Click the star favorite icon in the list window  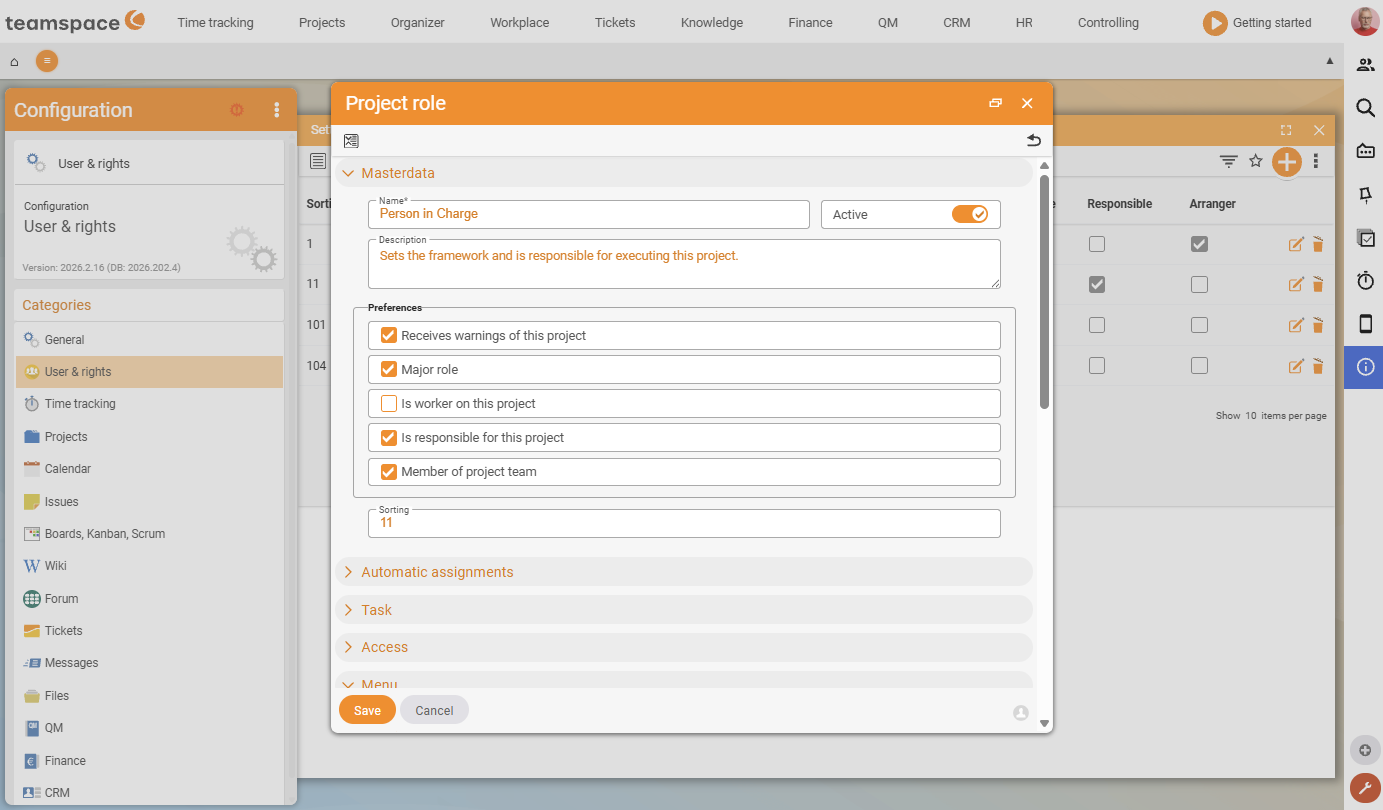pos(1256,160)
